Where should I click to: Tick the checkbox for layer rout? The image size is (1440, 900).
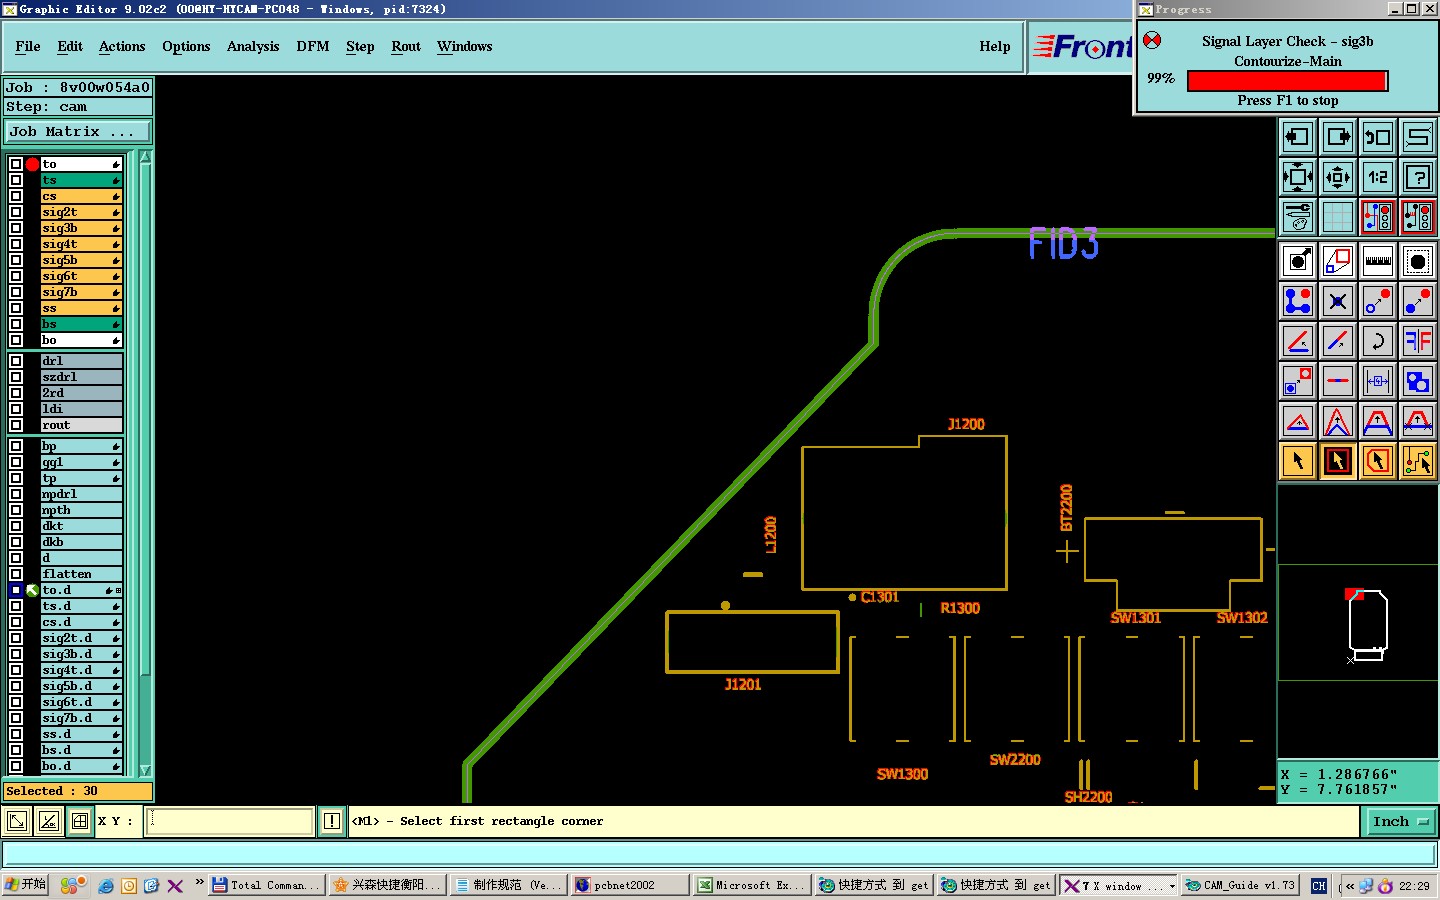(x=16, y=425)
